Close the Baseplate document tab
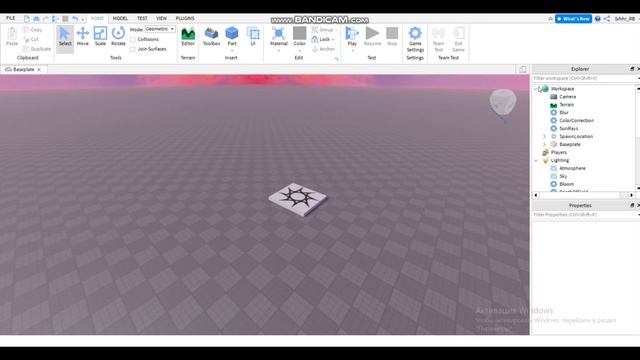Image resolution: width=640 pixels, height=360 pixels. tap(39, 70)
